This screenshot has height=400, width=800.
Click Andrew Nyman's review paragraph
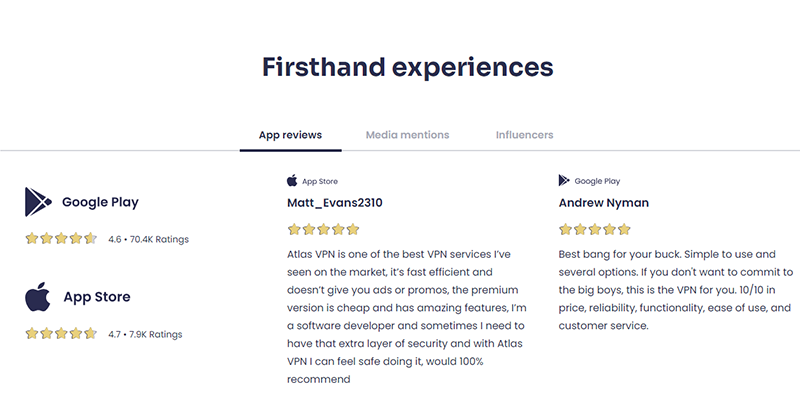pyautogui.click(x=676, y=290)
